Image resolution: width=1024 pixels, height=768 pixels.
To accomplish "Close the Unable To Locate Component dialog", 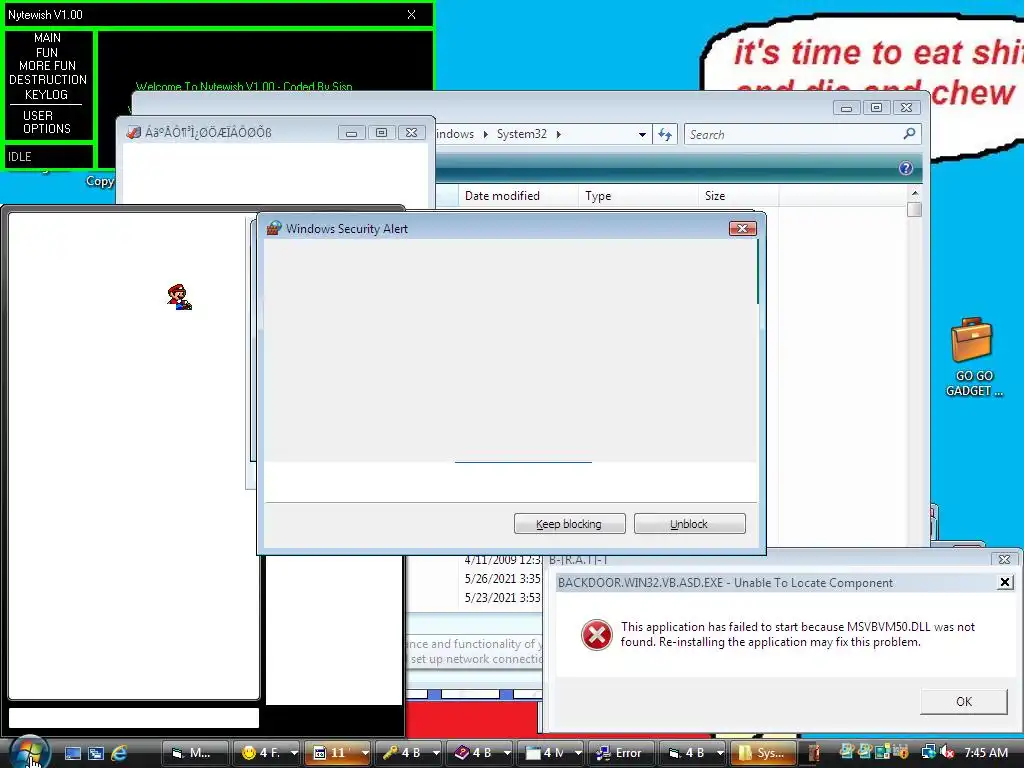I will coord(1006,582).
